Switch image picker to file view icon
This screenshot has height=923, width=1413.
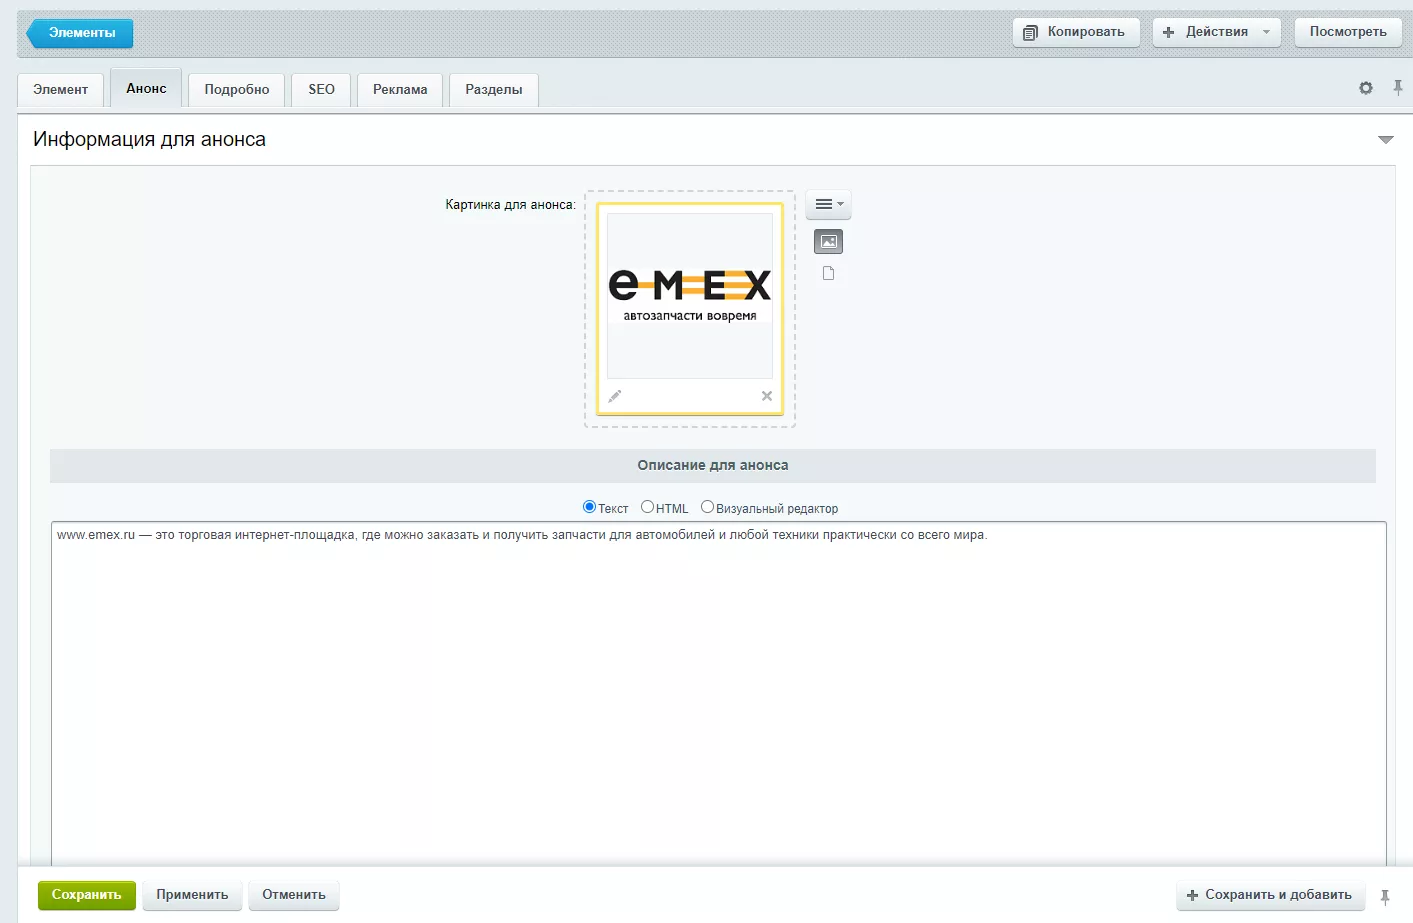pyautogui.click(x=828, y=273)
